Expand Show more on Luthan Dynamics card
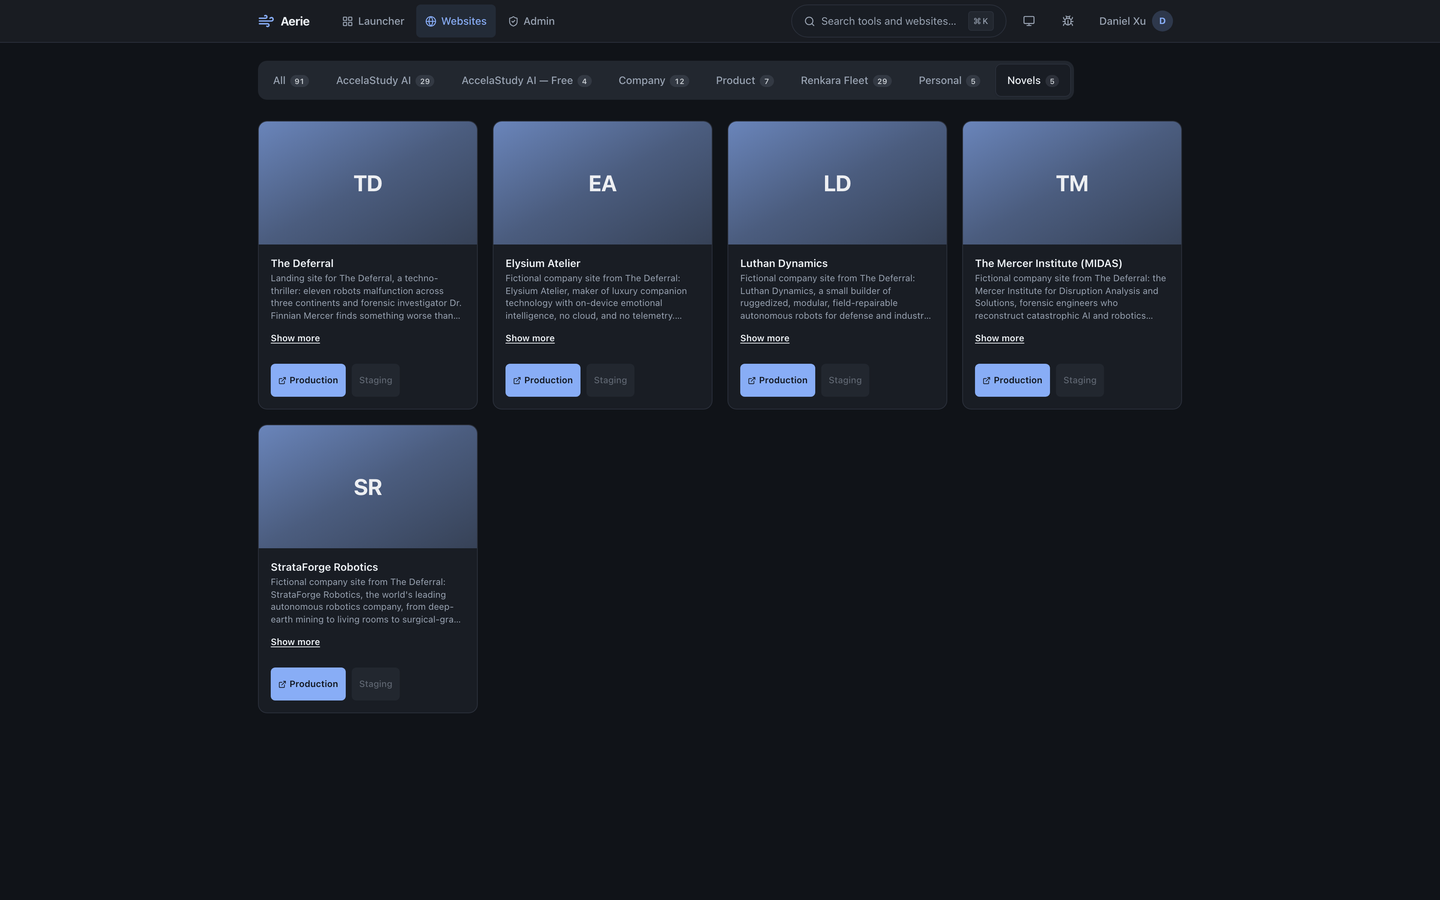Image resolution: width=1440 pixels, height=900 pixels. pyautogui.click(x=765, y=339)
